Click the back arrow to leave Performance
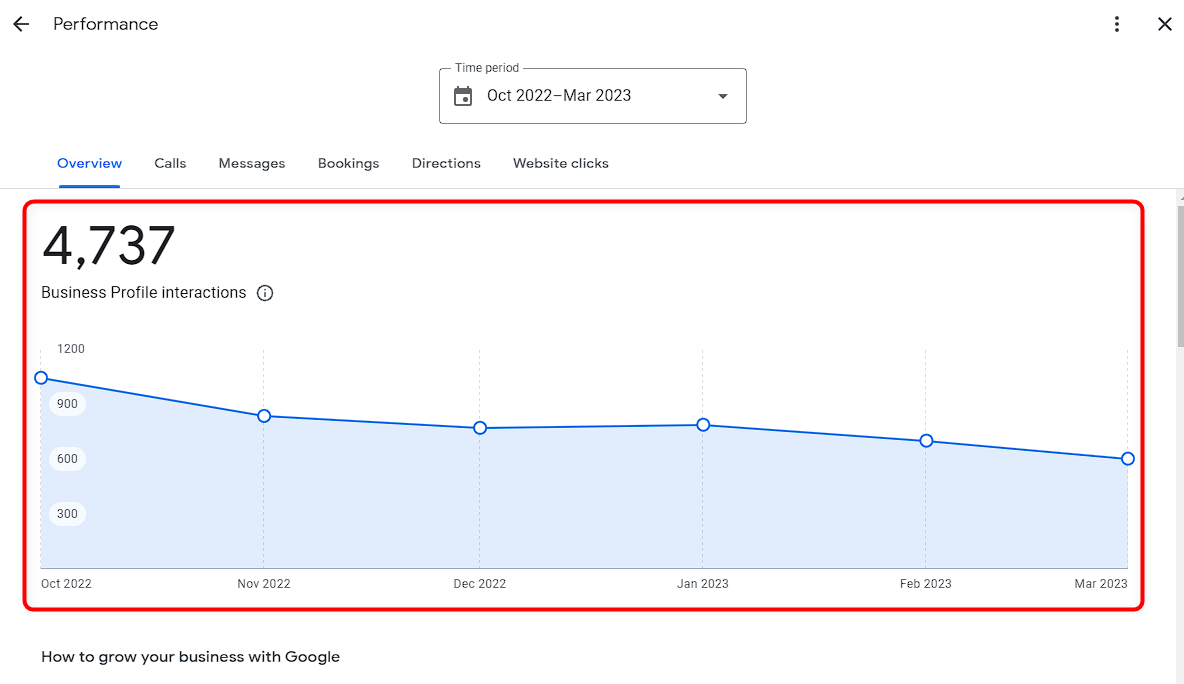The width and height of the screenshot is (1184, 684). click(21, 23)
